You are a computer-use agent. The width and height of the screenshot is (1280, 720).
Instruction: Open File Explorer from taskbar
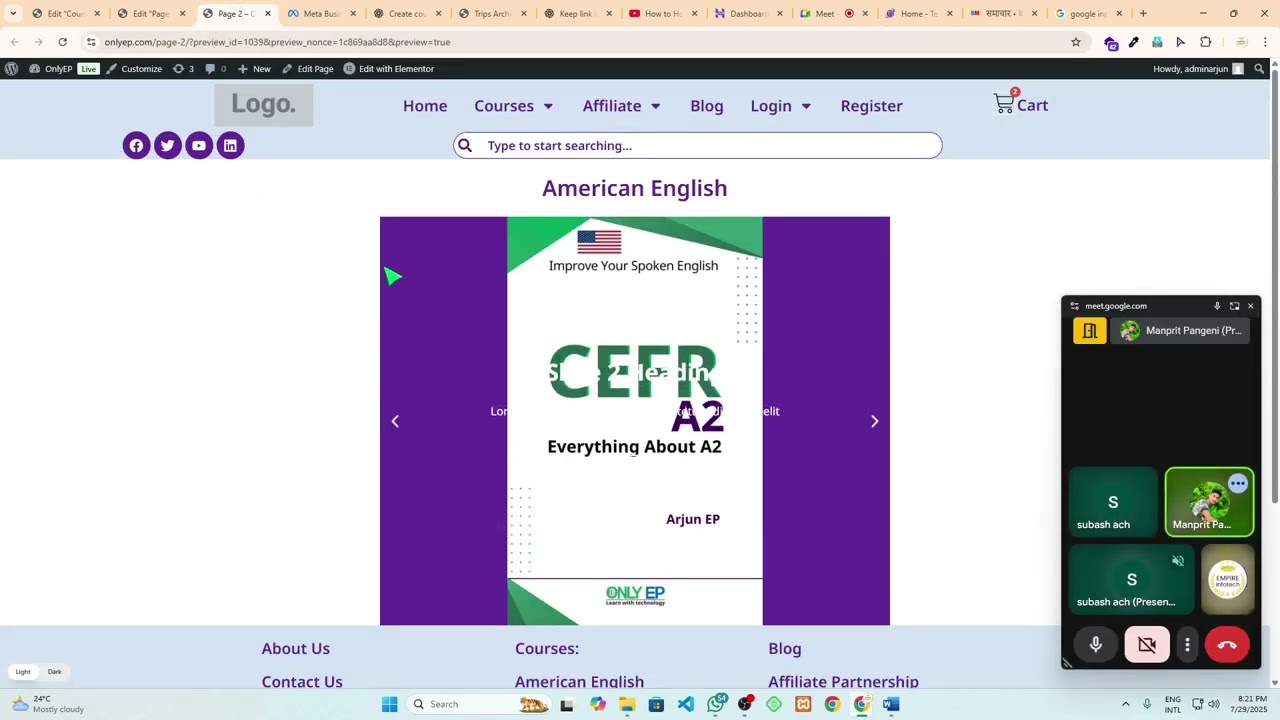pos(627,704)
